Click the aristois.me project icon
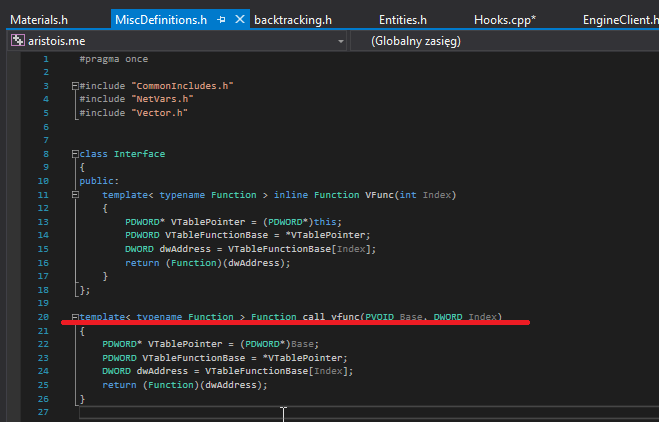Image resolution: width=659 pixels, height=422 pixels. pyautogui.click(x=18, y=42)
